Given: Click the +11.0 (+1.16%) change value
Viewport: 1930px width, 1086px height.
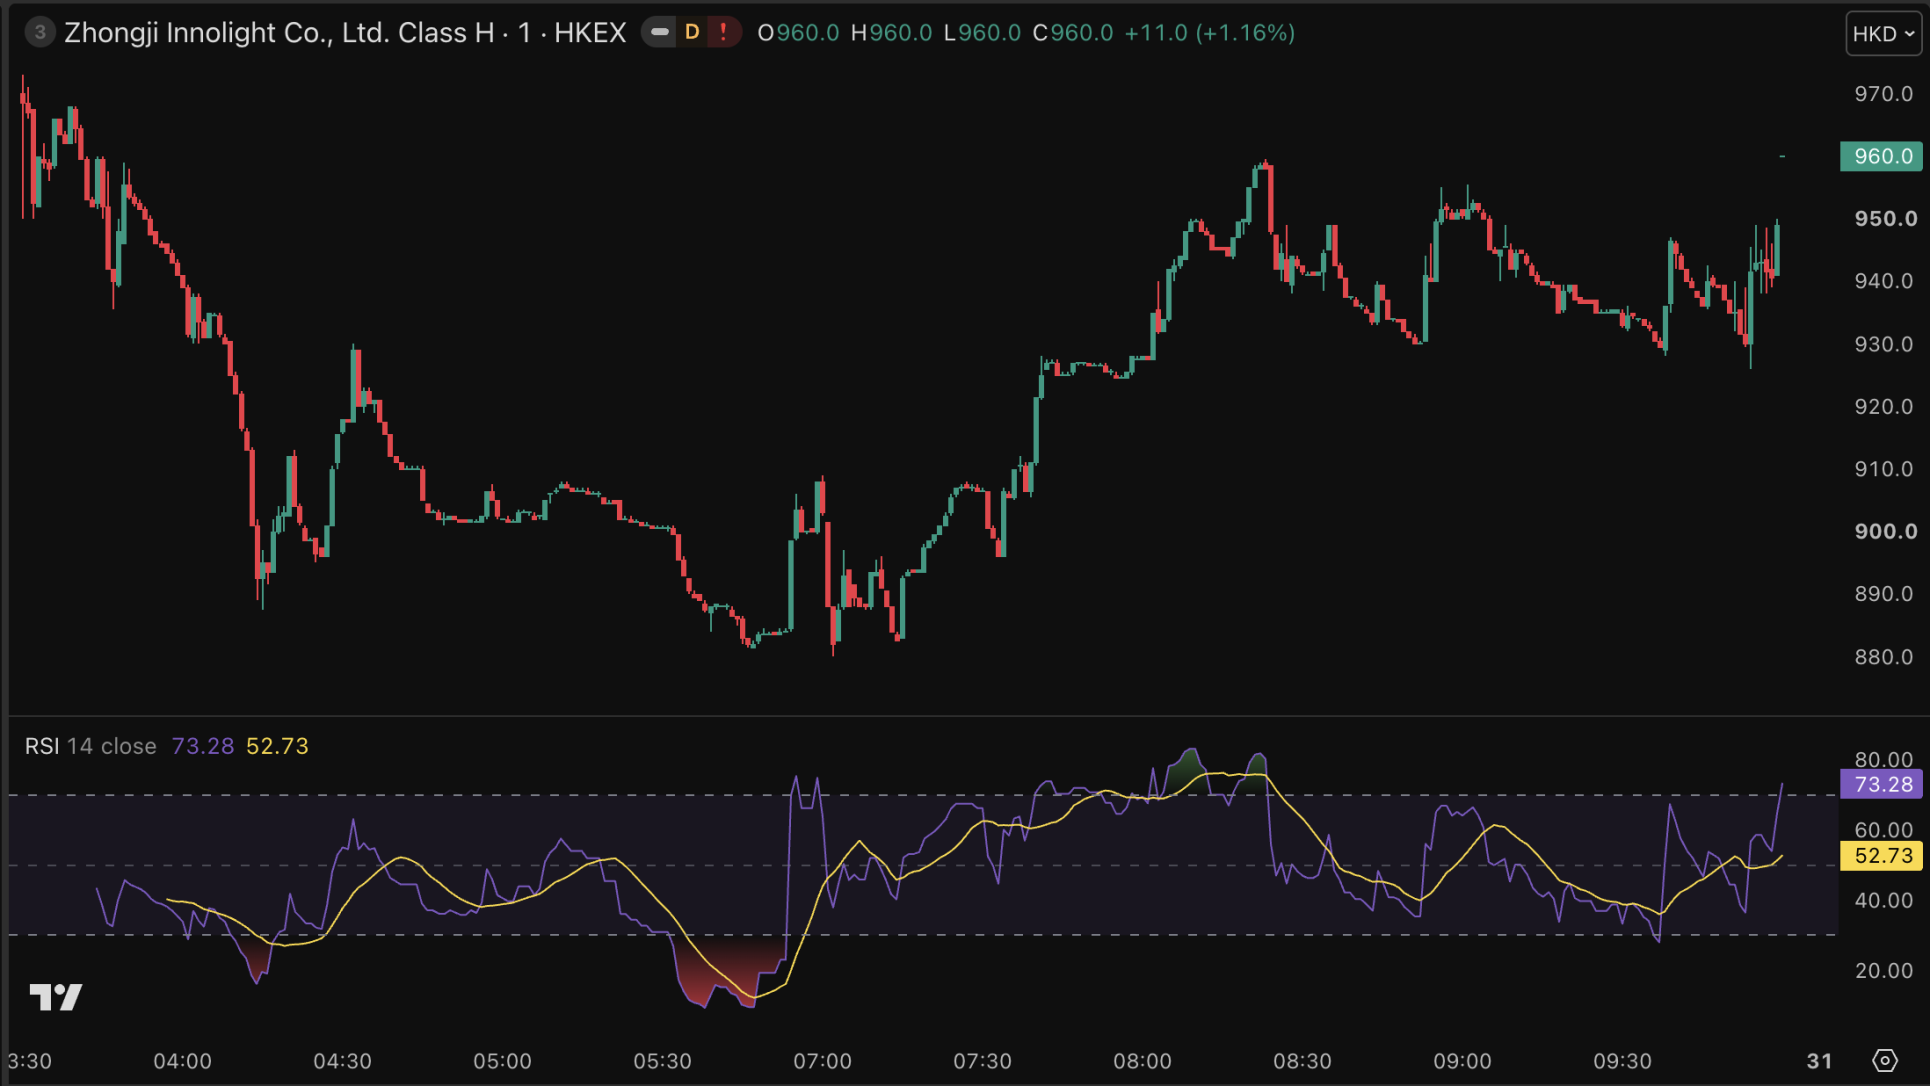Looking at the screenshot, I should (1209, 33).
